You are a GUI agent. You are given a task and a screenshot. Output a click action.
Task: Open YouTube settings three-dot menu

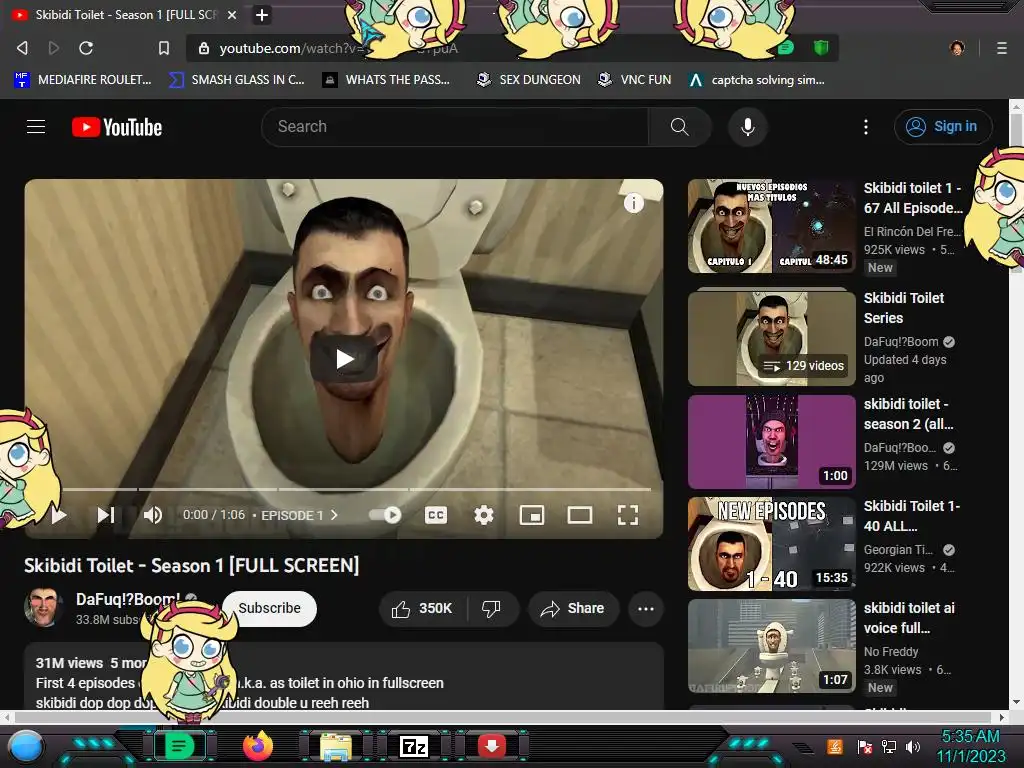866,127
